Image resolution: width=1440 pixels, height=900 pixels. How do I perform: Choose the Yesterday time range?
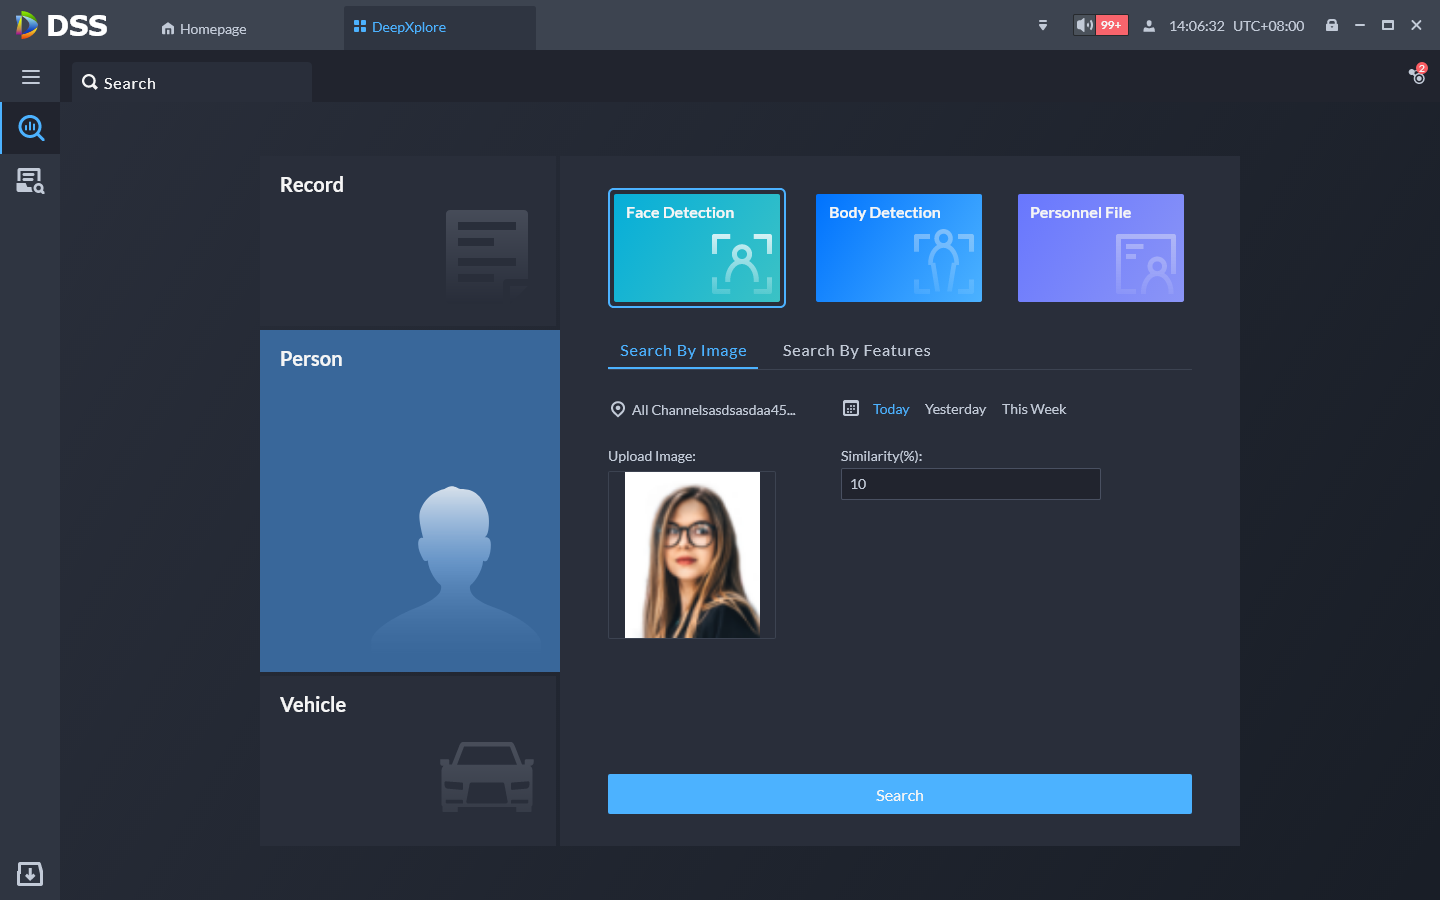pyautogui.click(x=955, y=409)
